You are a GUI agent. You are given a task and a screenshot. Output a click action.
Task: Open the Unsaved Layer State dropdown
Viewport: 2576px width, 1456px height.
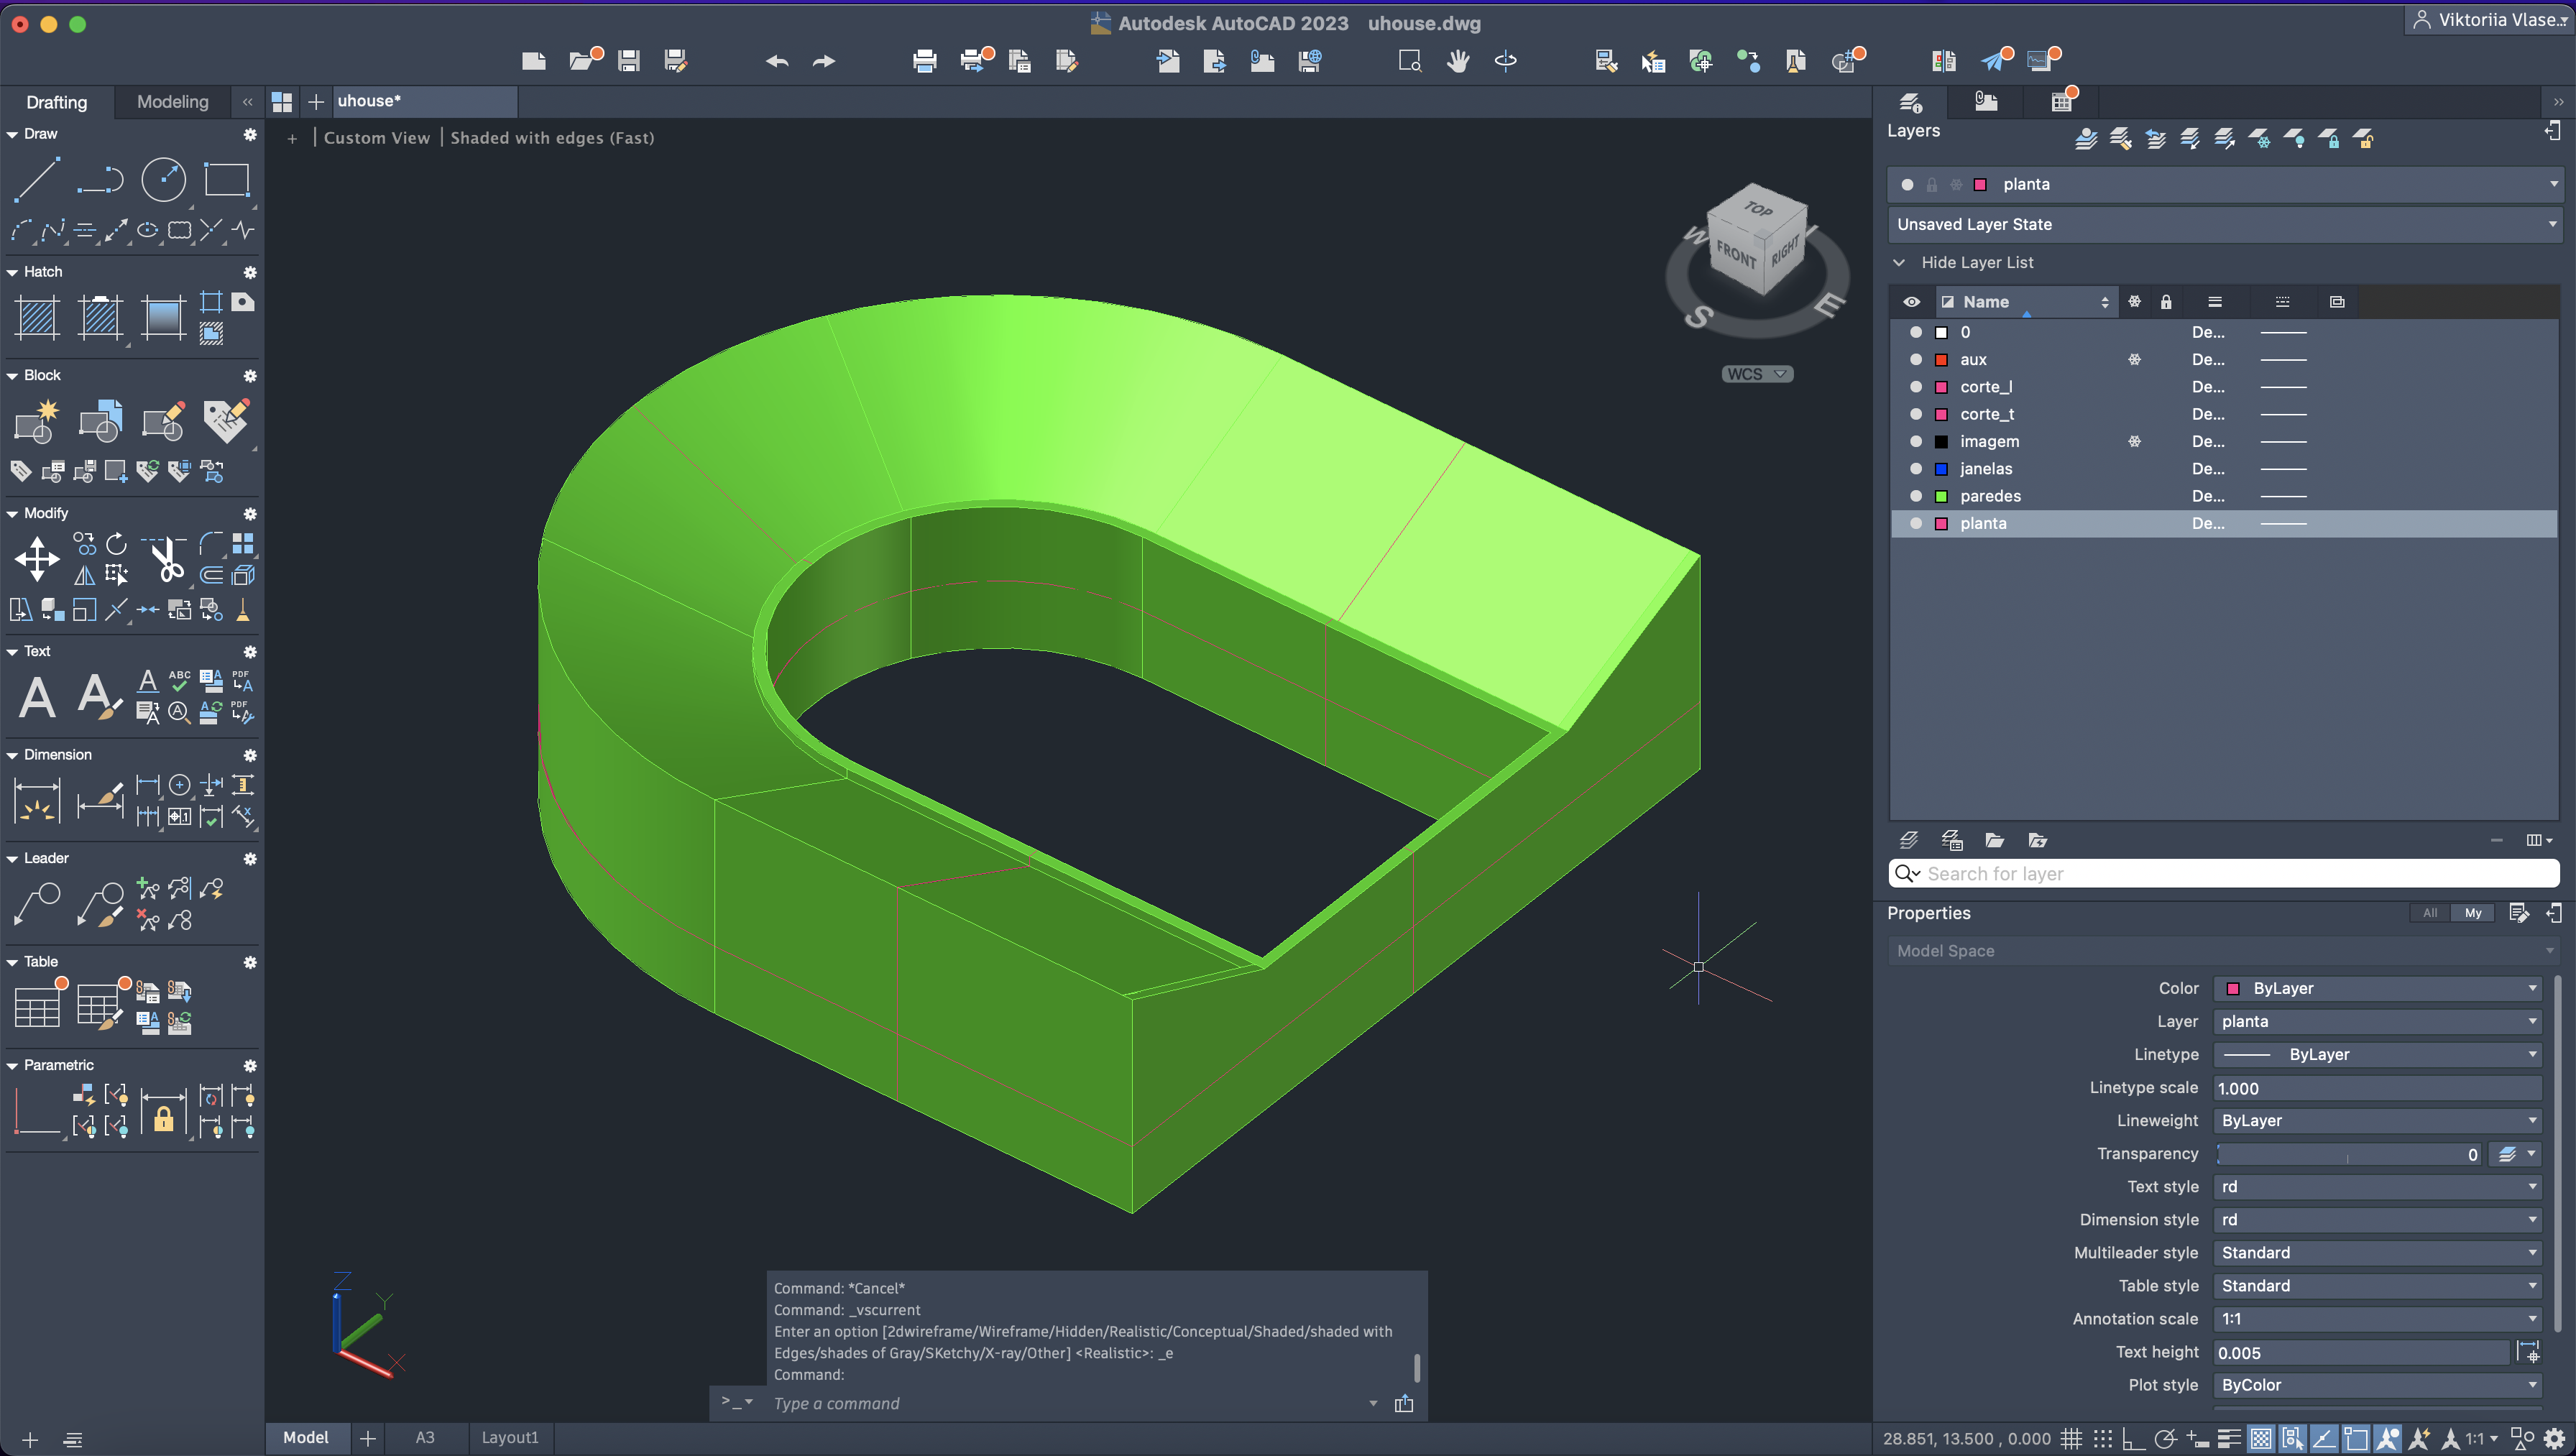(2222, 224)
